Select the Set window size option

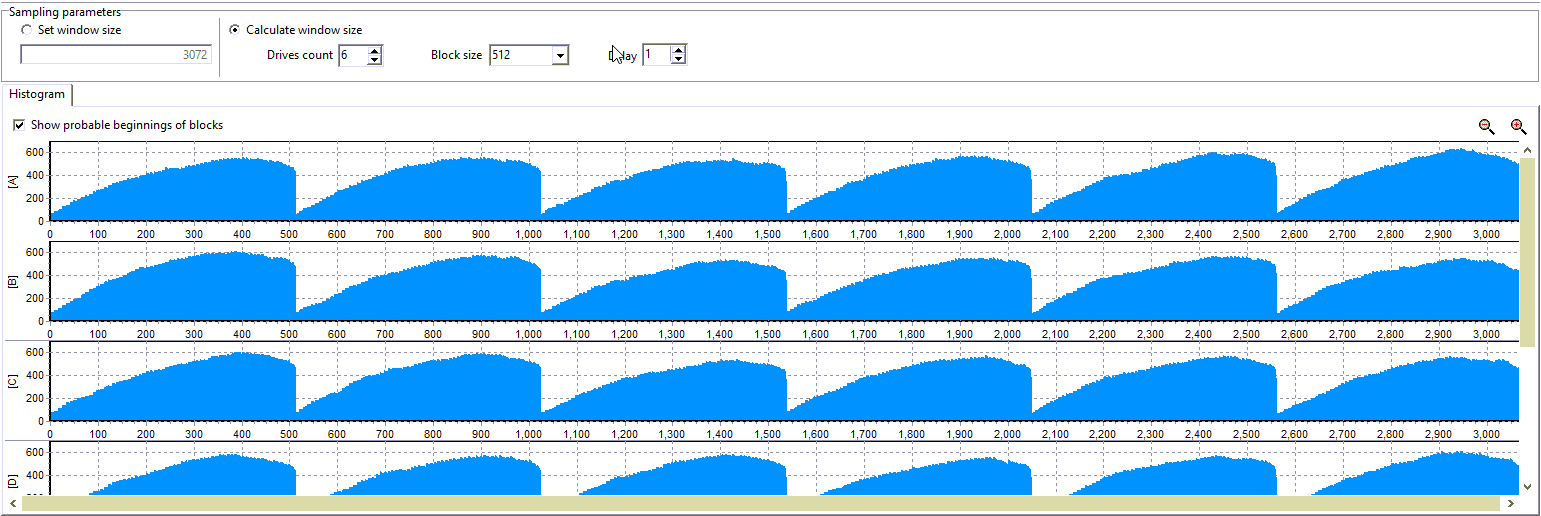[x=26, y=30]
